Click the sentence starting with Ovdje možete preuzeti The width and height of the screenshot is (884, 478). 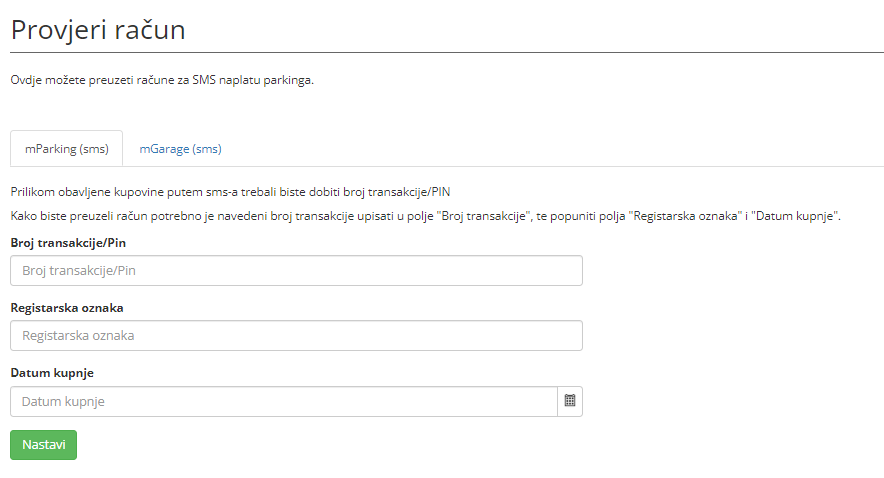162,80
